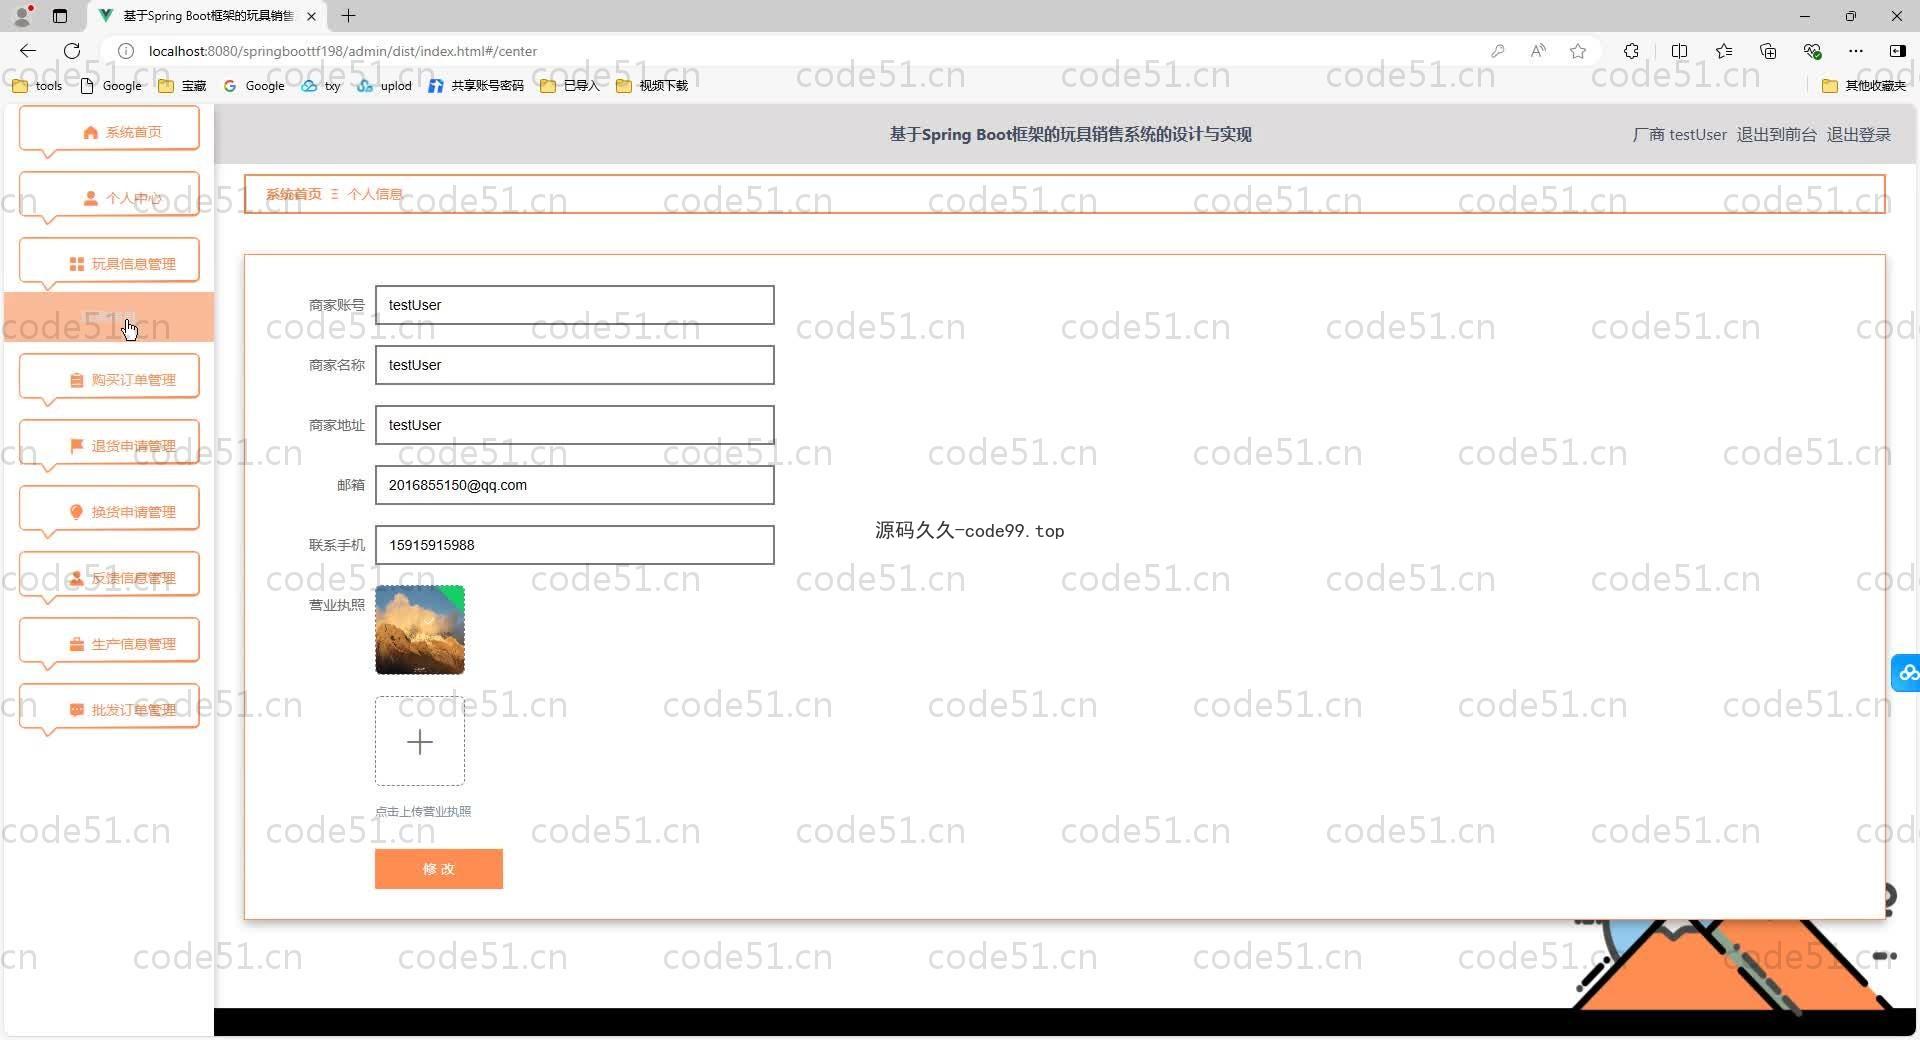
Task: Open 个人中心 sidebar menu
Action: tap(109, 197)
